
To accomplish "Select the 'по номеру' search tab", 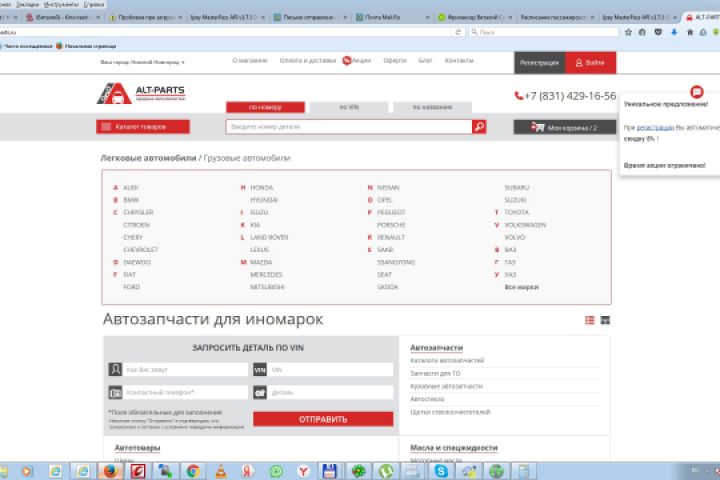I will [x=265, y=107].
